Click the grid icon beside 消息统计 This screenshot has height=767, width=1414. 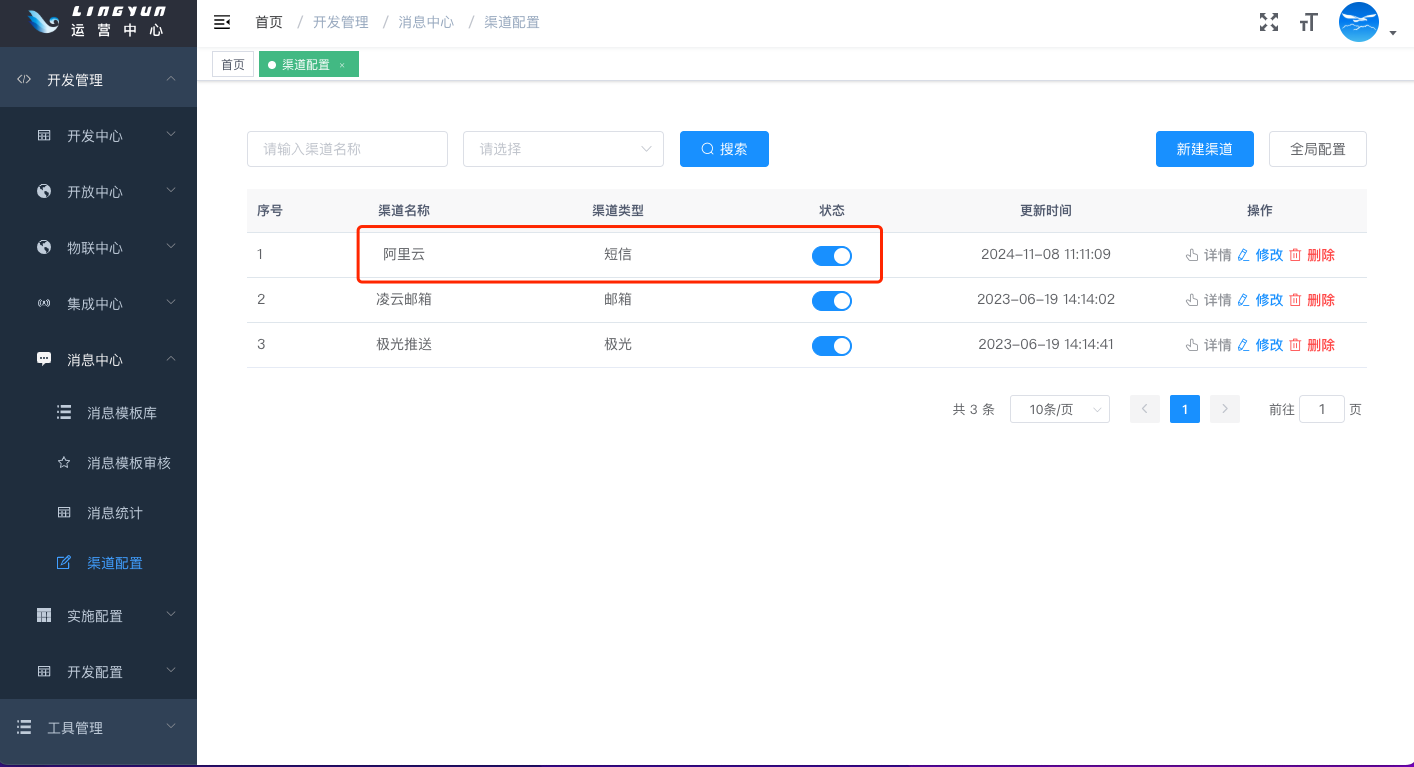point(64,512)
